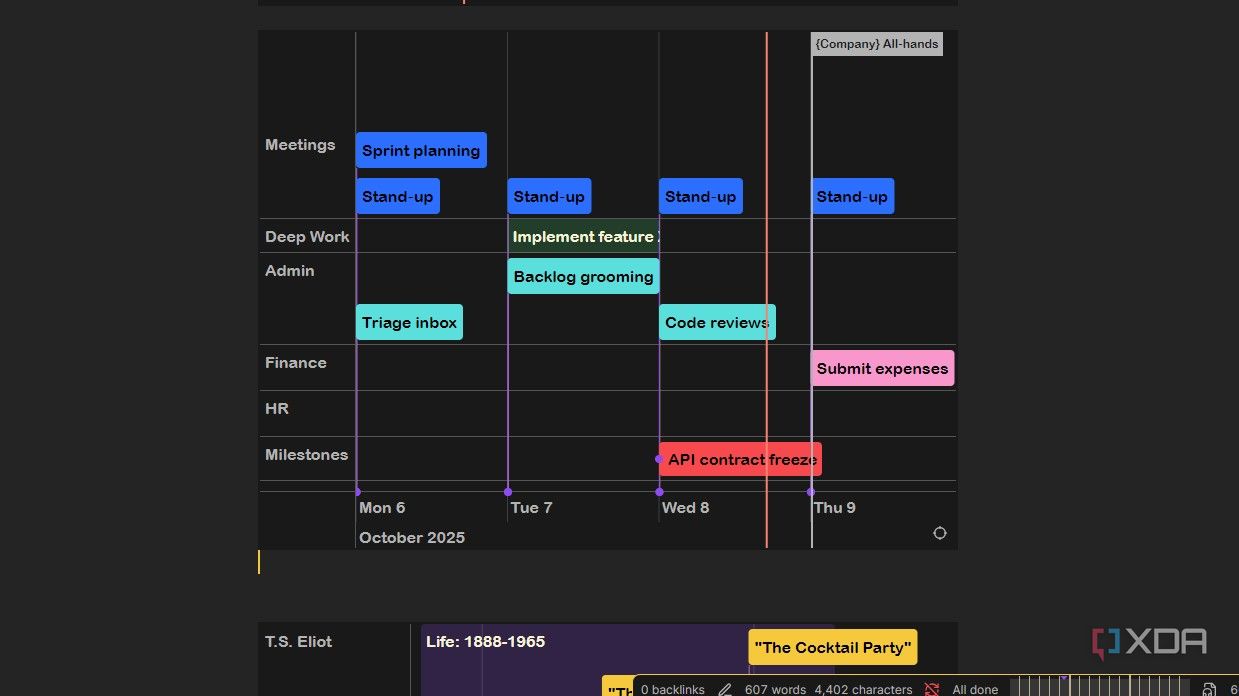Click the Code reviews task
Viewport: 1239px width, 696px height.
(717, 322)
